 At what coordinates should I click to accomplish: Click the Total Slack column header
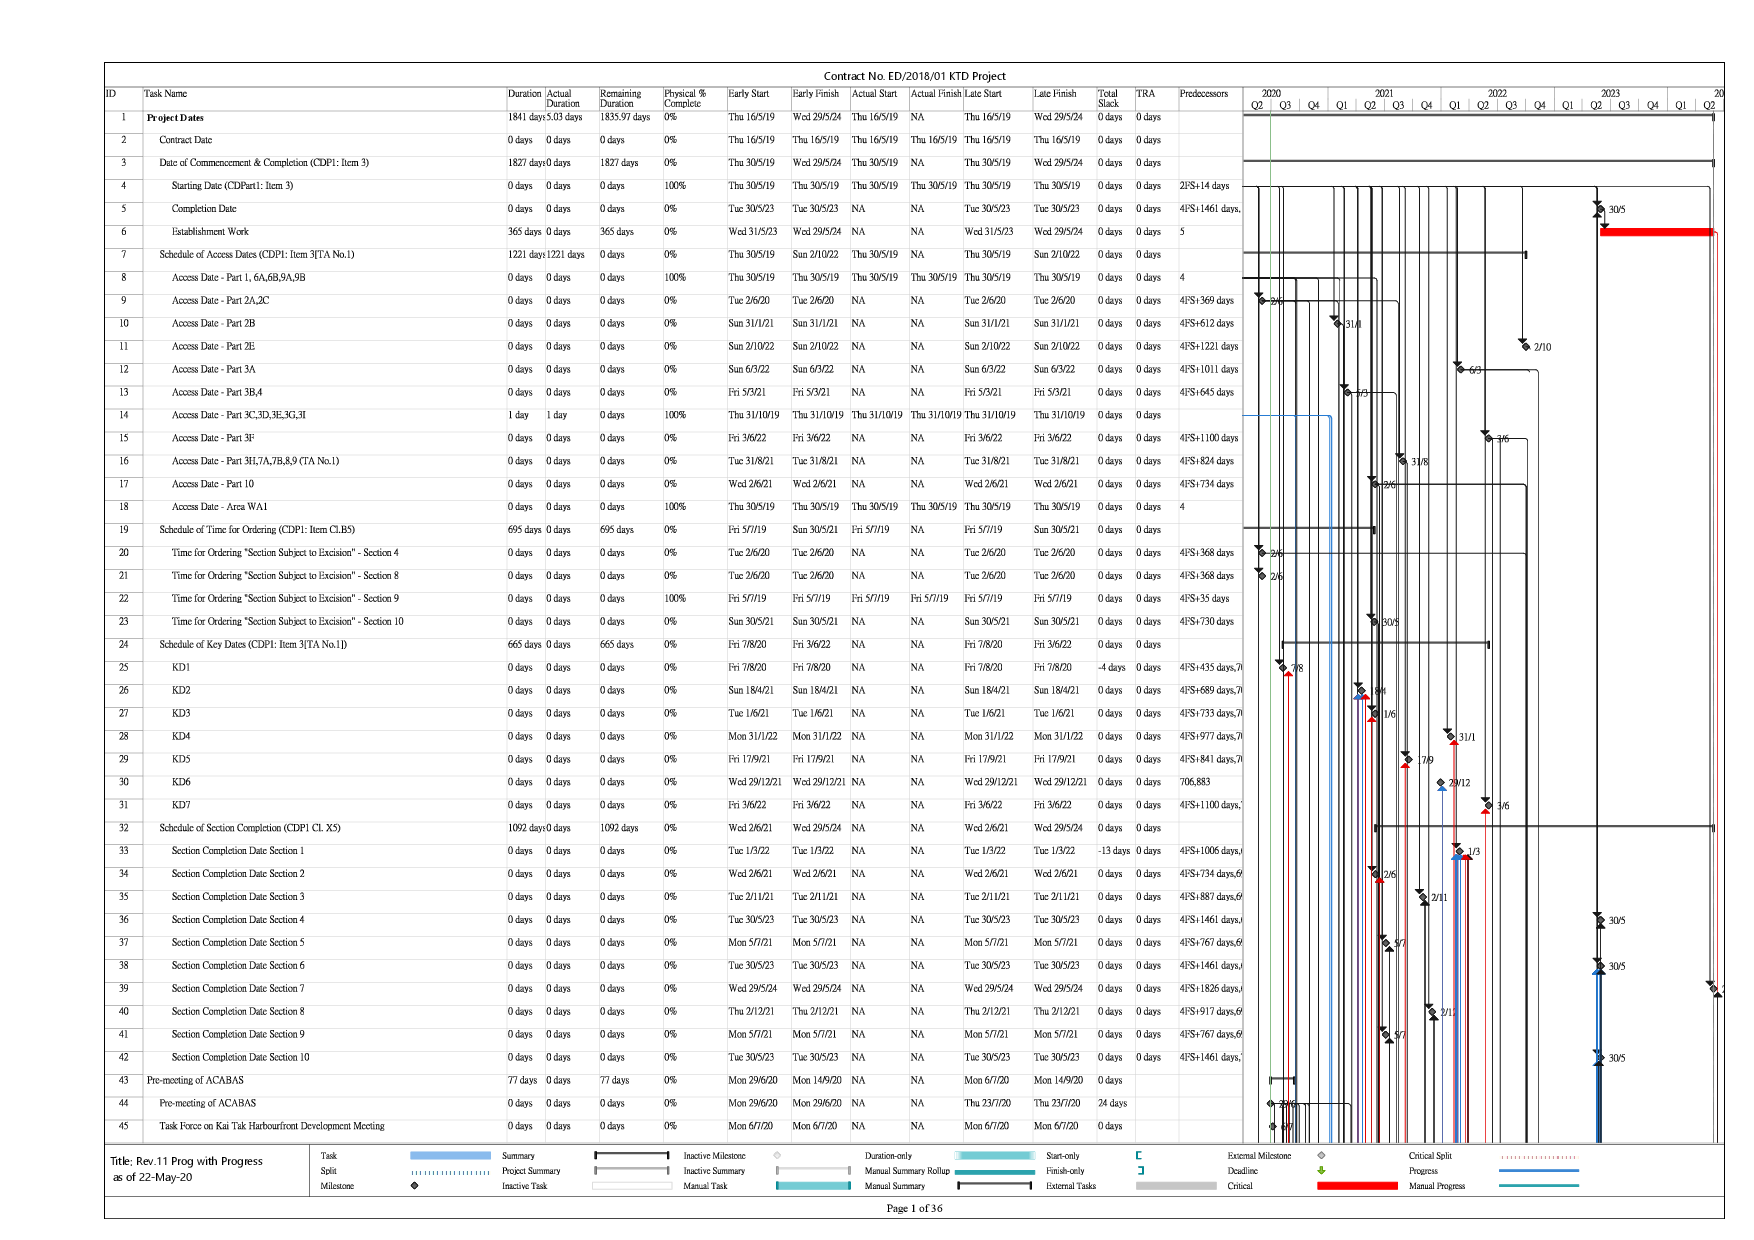tap(1108, 98)
